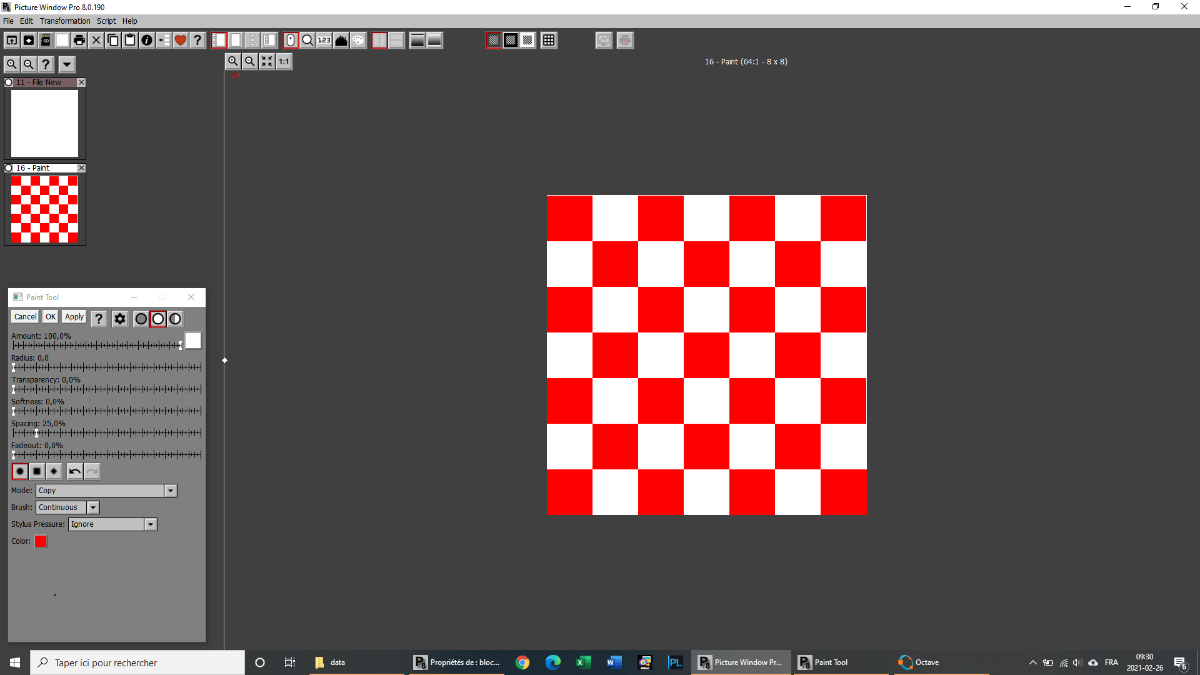Select the round brush shape
This screenshot has height=675, width=1200.
point(20,471)
